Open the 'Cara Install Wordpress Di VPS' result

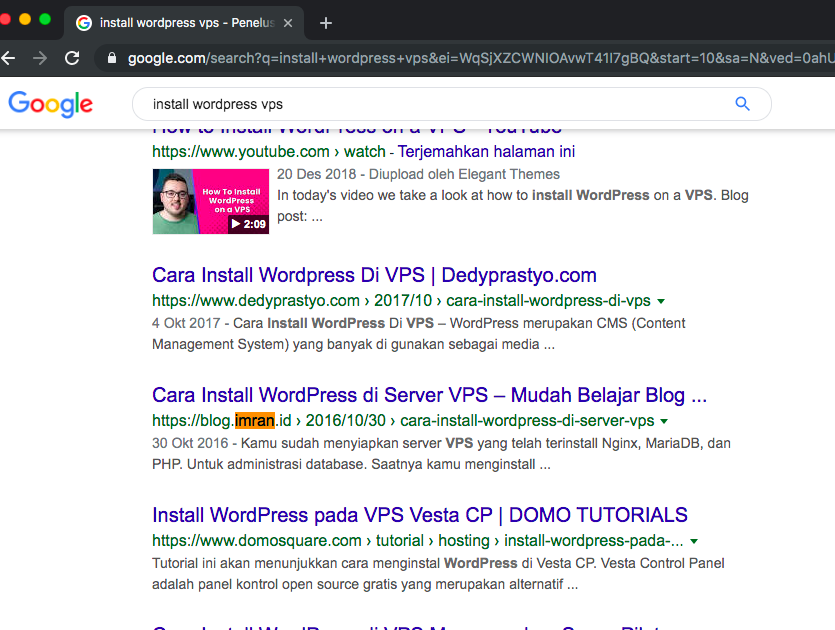[x=373, y=274]
